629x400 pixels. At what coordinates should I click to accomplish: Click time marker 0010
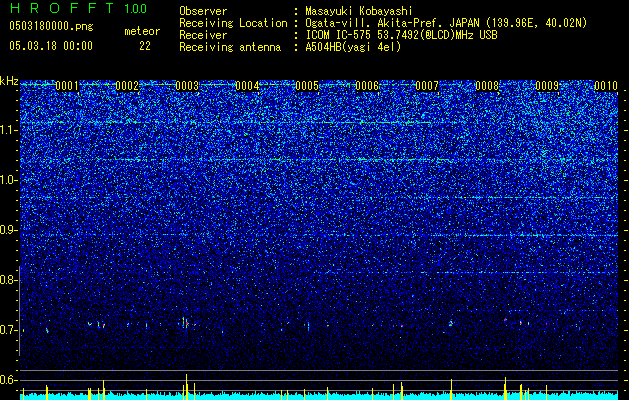(606, 86)
